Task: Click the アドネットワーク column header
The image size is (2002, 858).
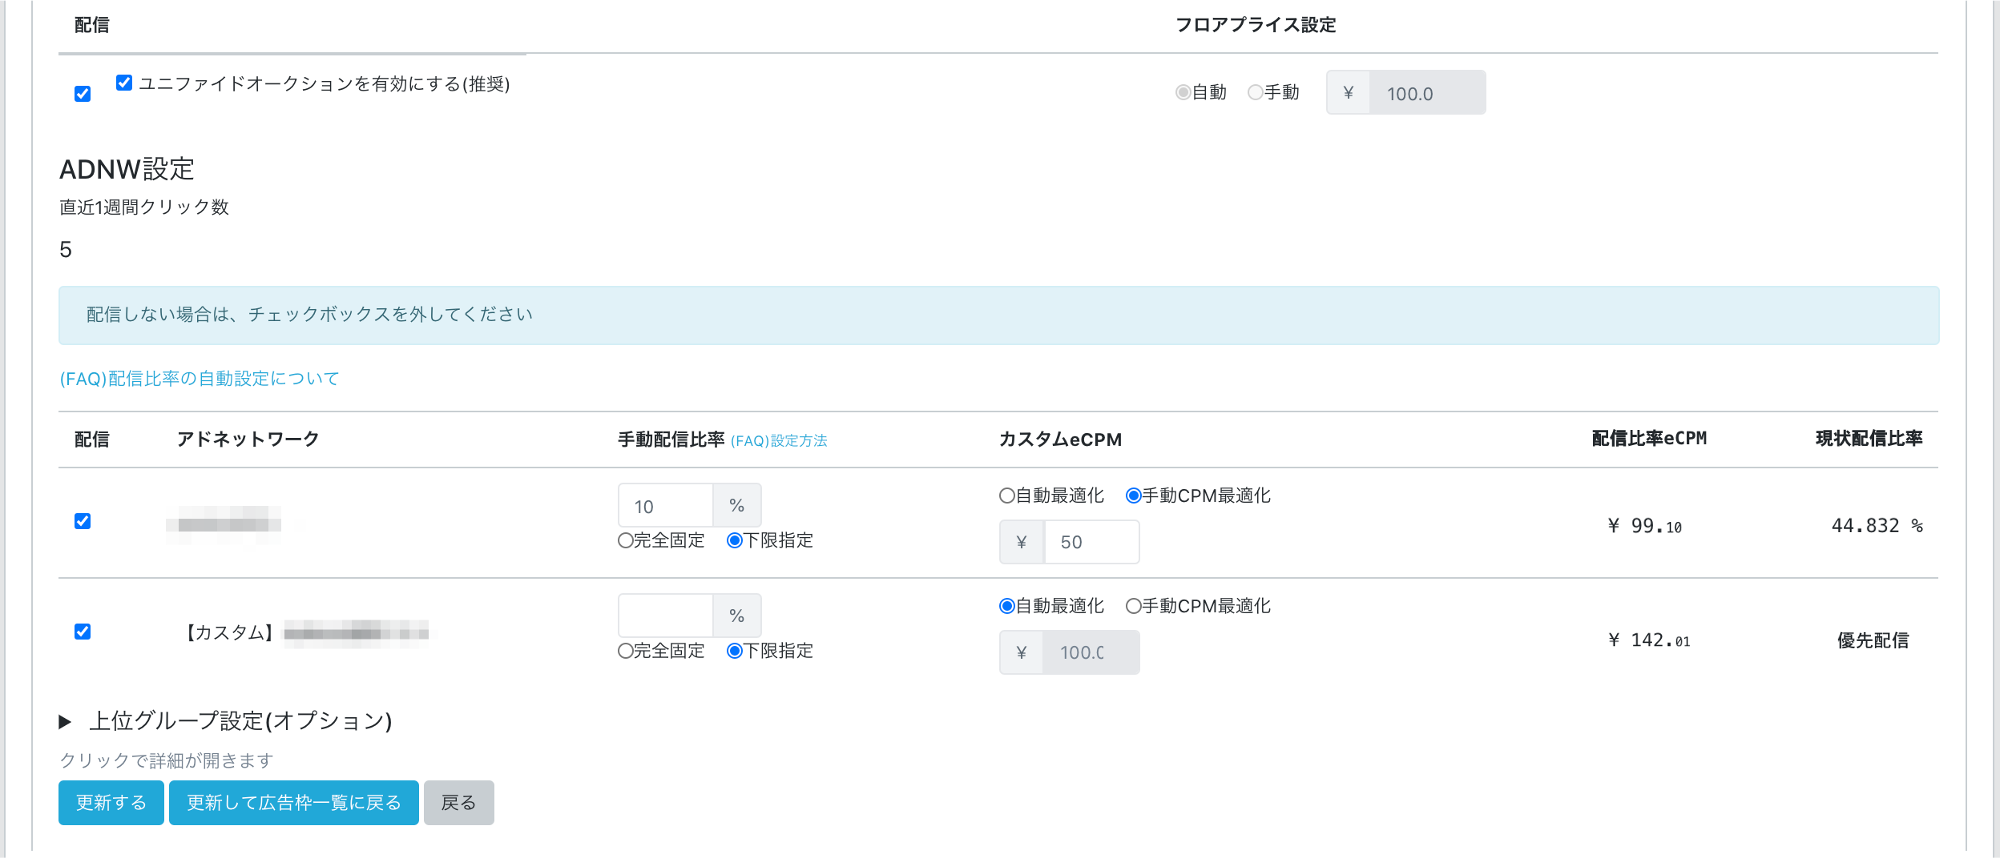Action: pyautogui.click(x=248, y=439)
